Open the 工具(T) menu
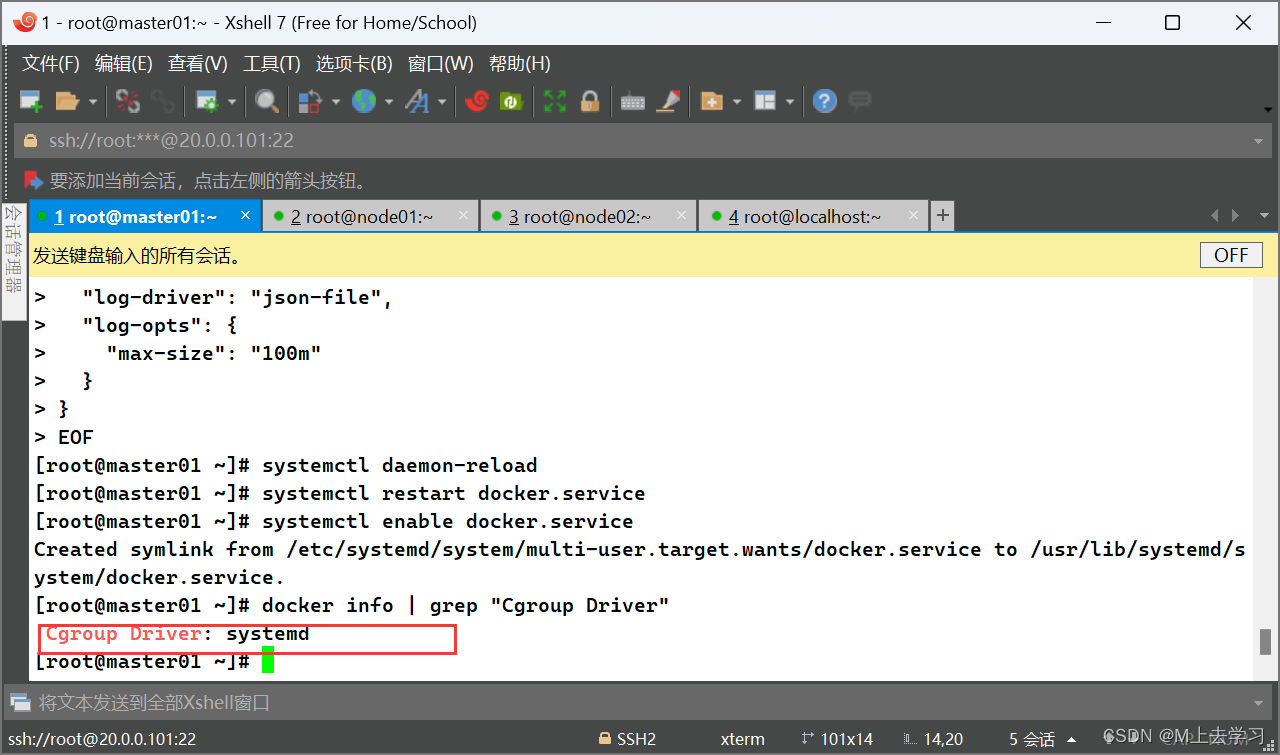This screenshot has width=1280, height=755. pyautogui.click(x=272, y=64)
